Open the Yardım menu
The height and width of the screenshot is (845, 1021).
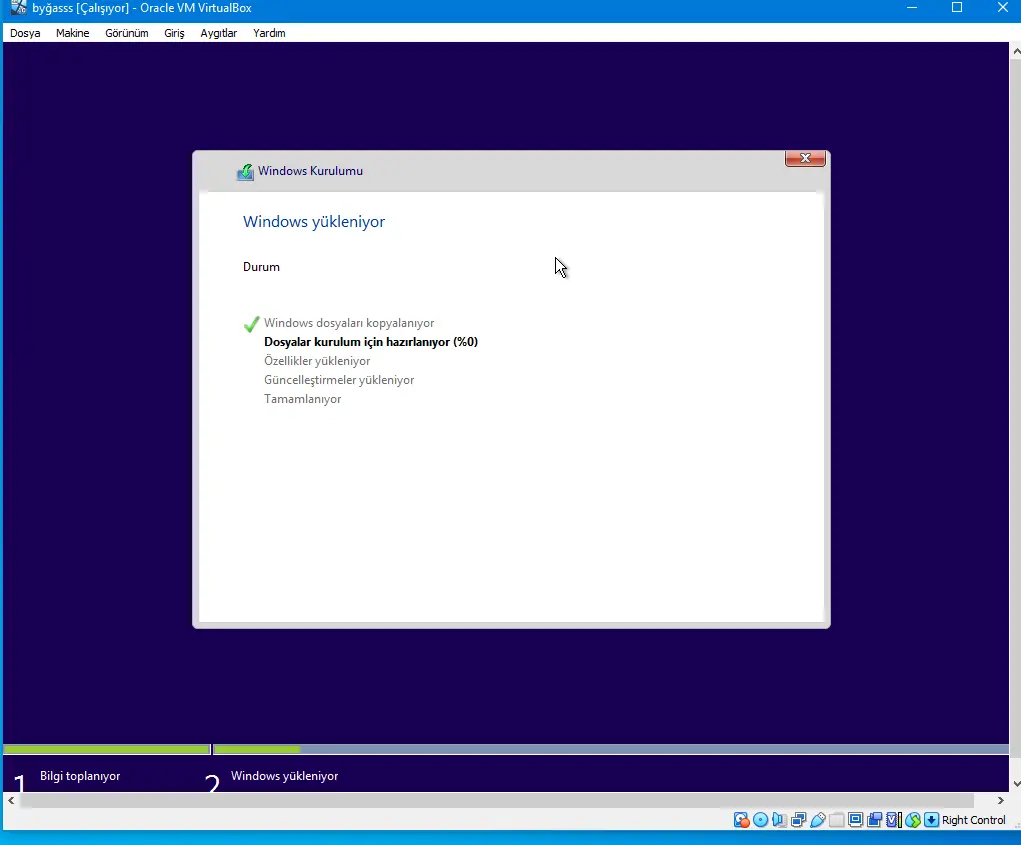pyautogui.click(x=269, y=33)
